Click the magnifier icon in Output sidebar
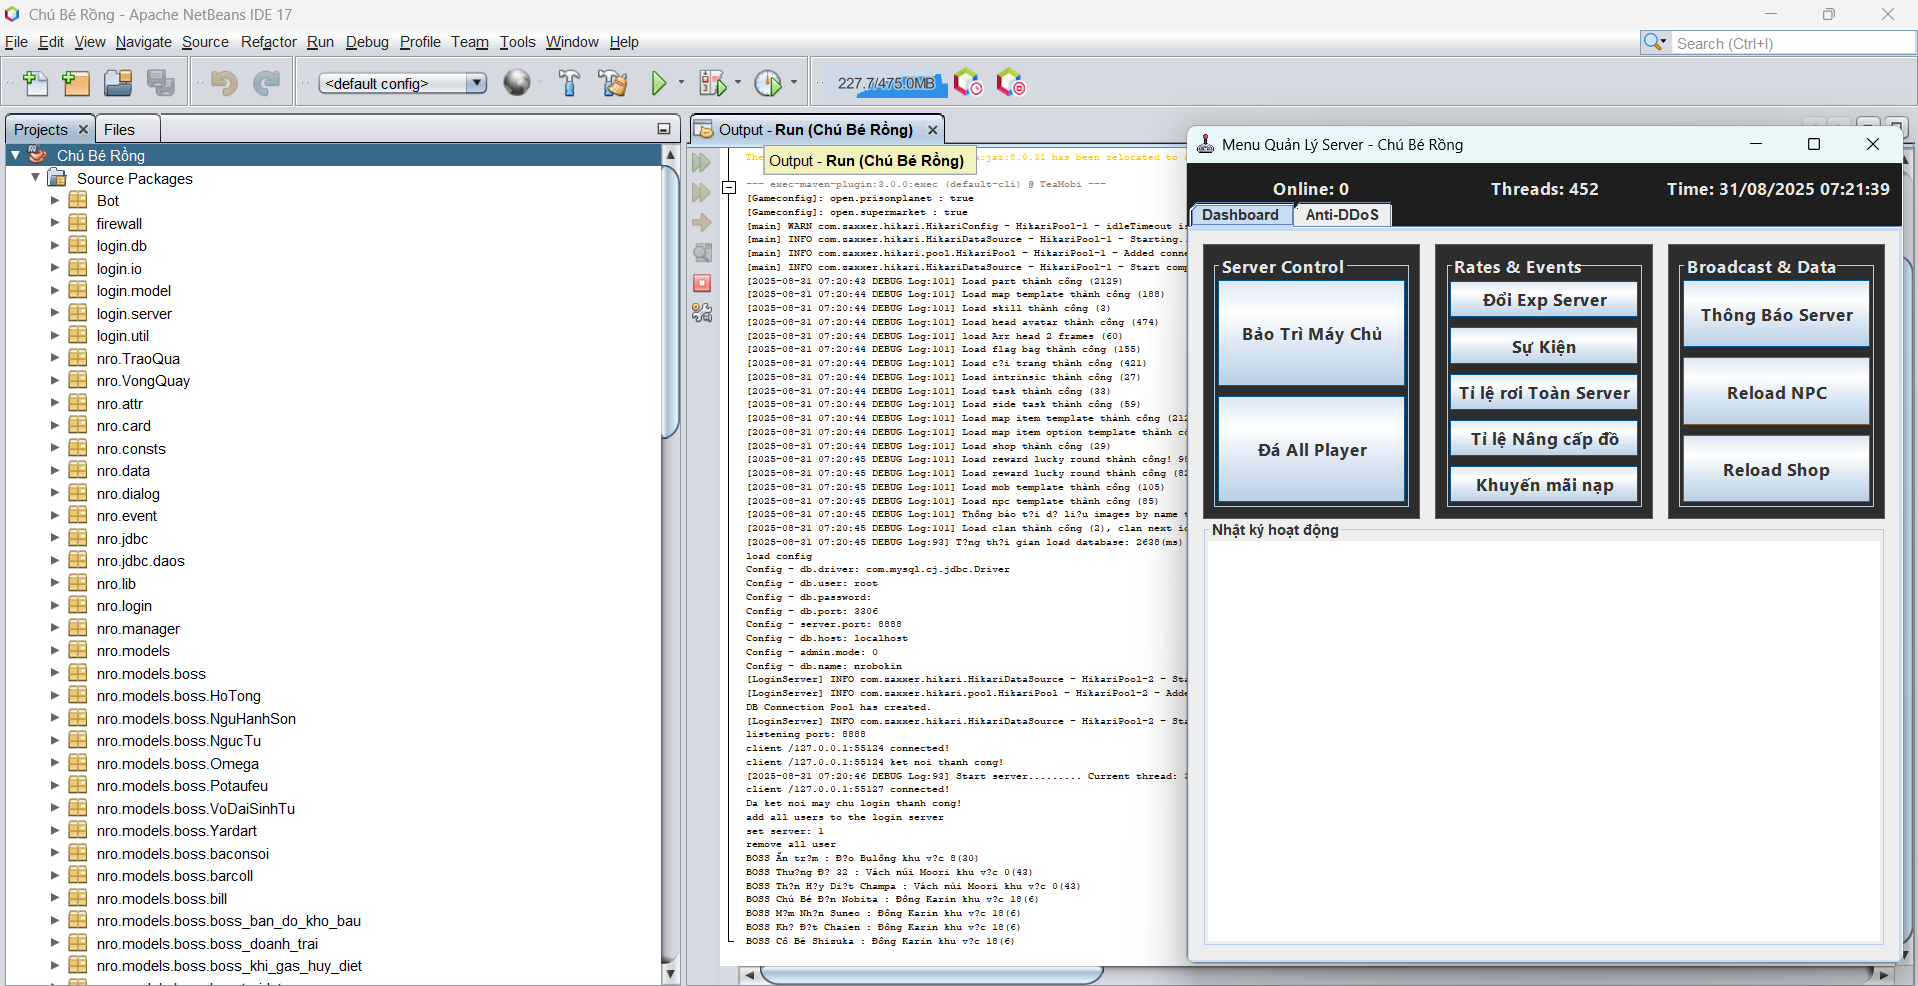Screen dimensions: 1918x986 (x=702, y=253)
